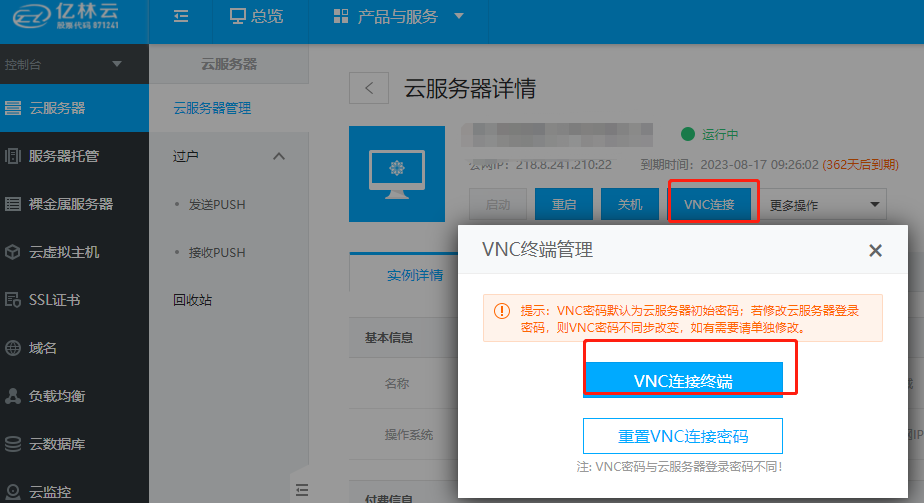The height and width of the screenshot is (503, 924).
Task: Click the SSL证书 icon in sidebar
Action: (13, 300)
